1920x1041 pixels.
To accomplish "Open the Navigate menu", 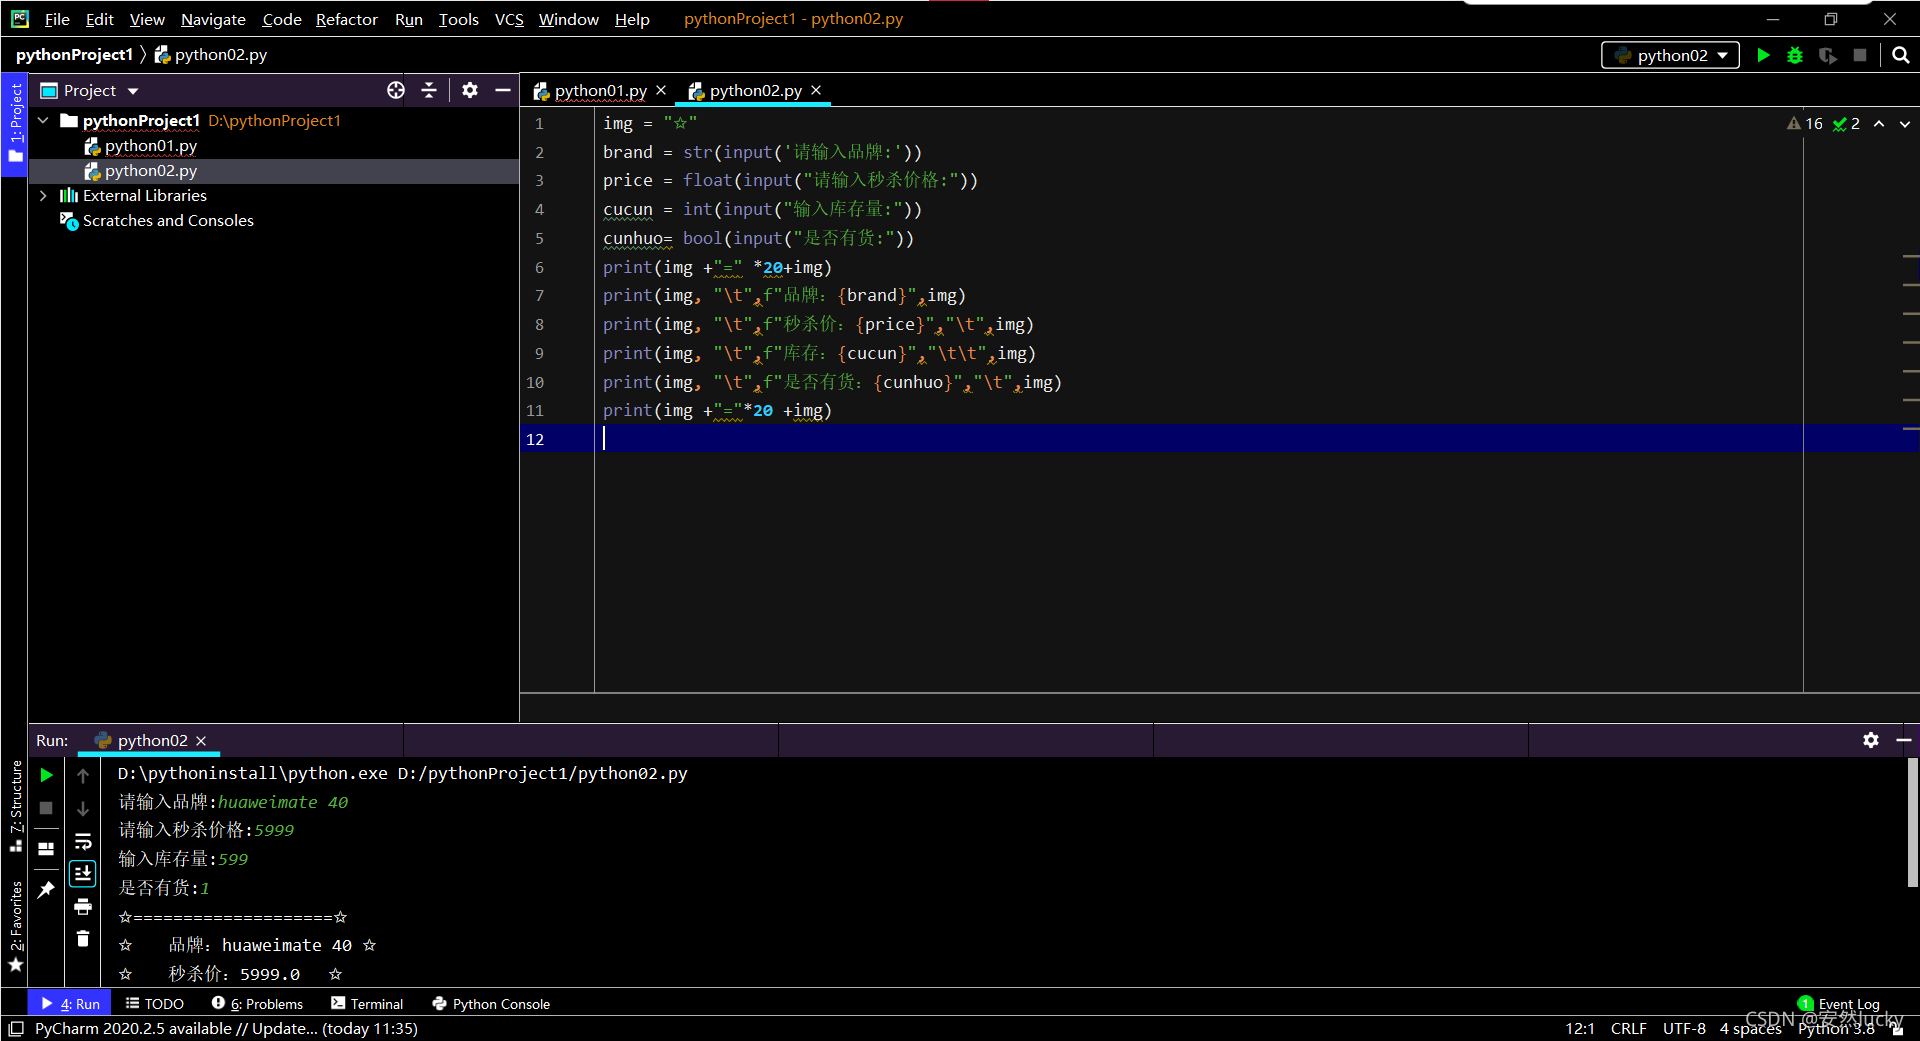I will coord(213,19).
